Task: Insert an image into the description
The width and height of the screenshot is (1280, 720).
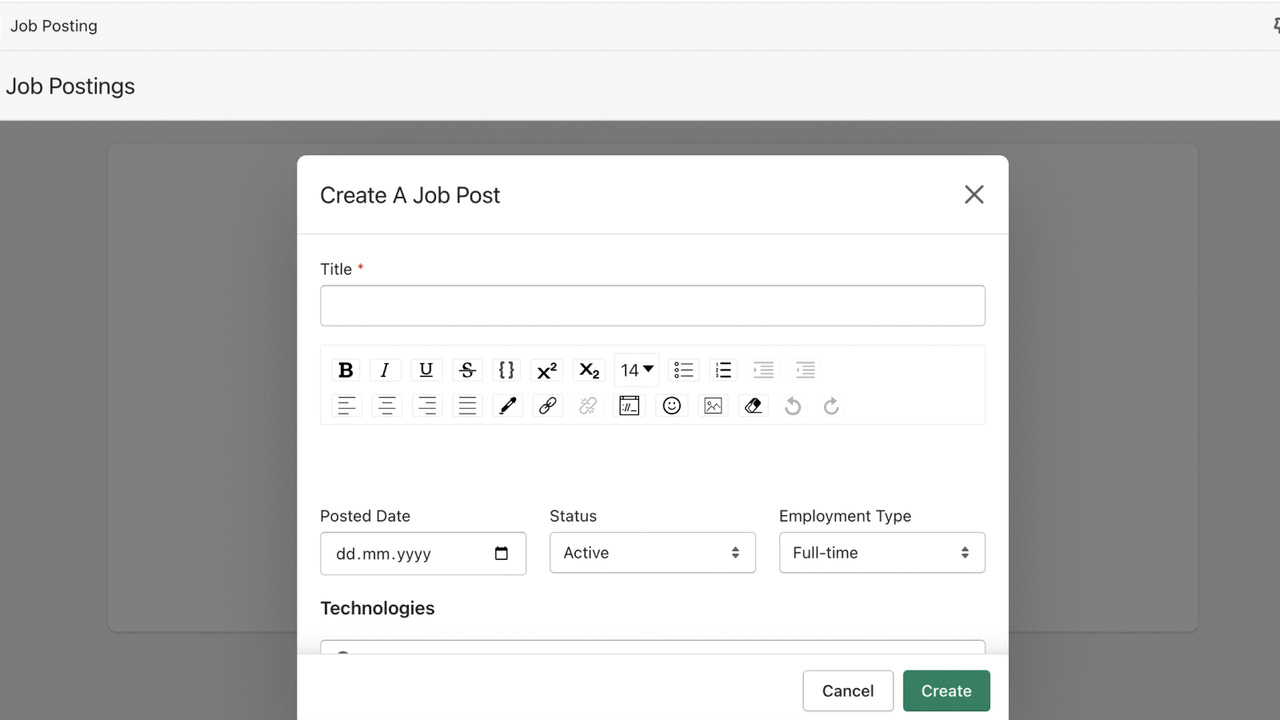Action: click(x=712, y=405)
